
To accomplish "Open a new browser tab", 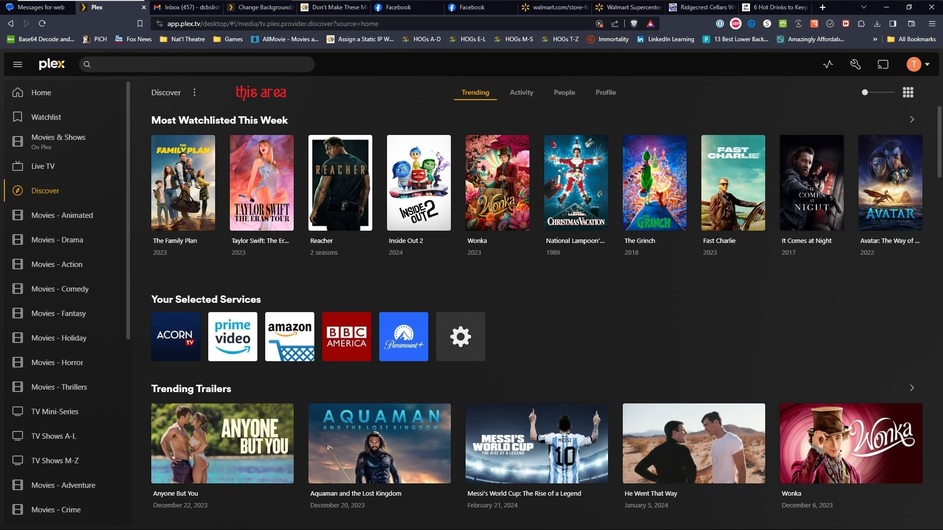I will [x=822, y=7].
